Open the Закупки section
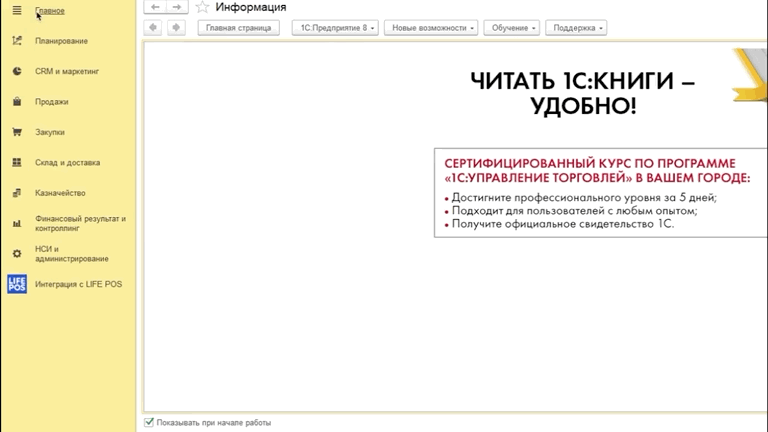The image size is (768, 432). [x=49, y=132]
